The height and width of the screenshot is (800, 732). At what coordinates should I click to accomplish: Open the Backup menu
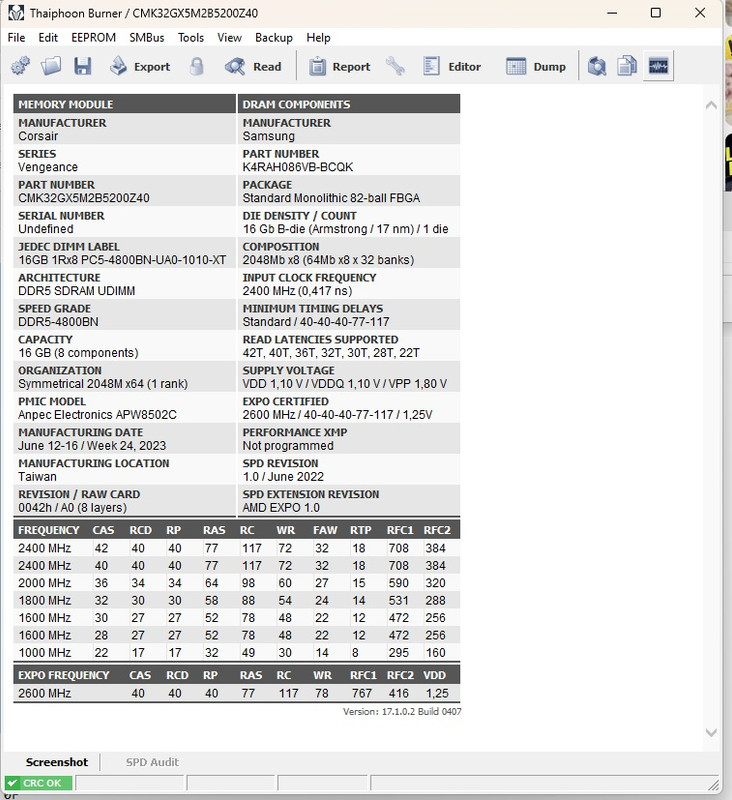[274, 38]
